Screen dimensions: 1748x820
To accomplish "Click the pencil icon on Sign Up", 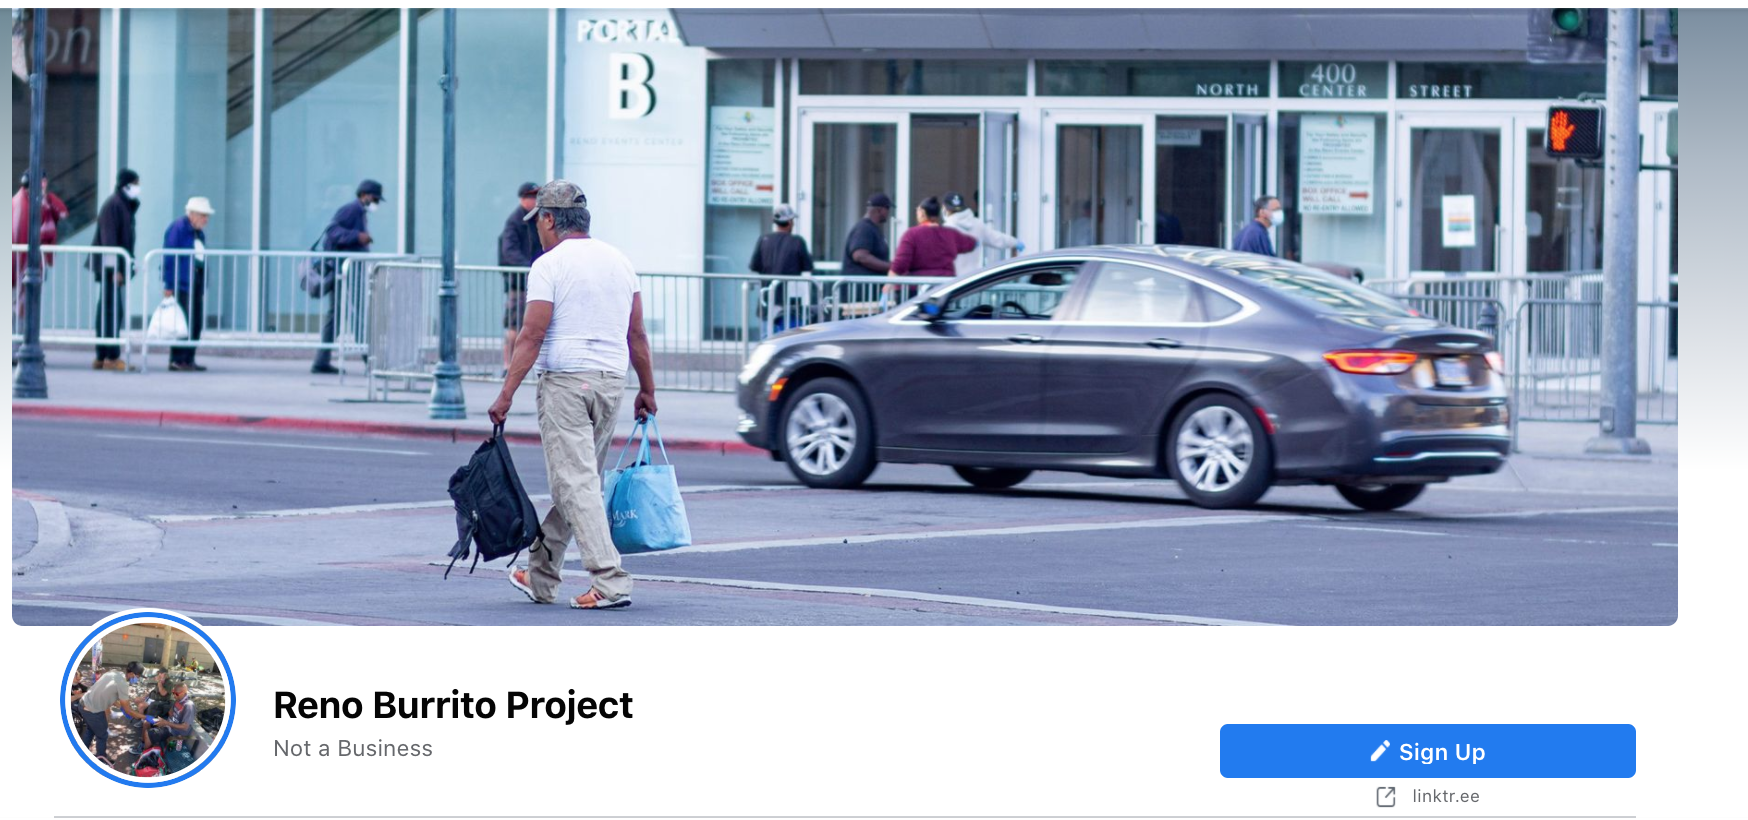I will point(1380,751).
